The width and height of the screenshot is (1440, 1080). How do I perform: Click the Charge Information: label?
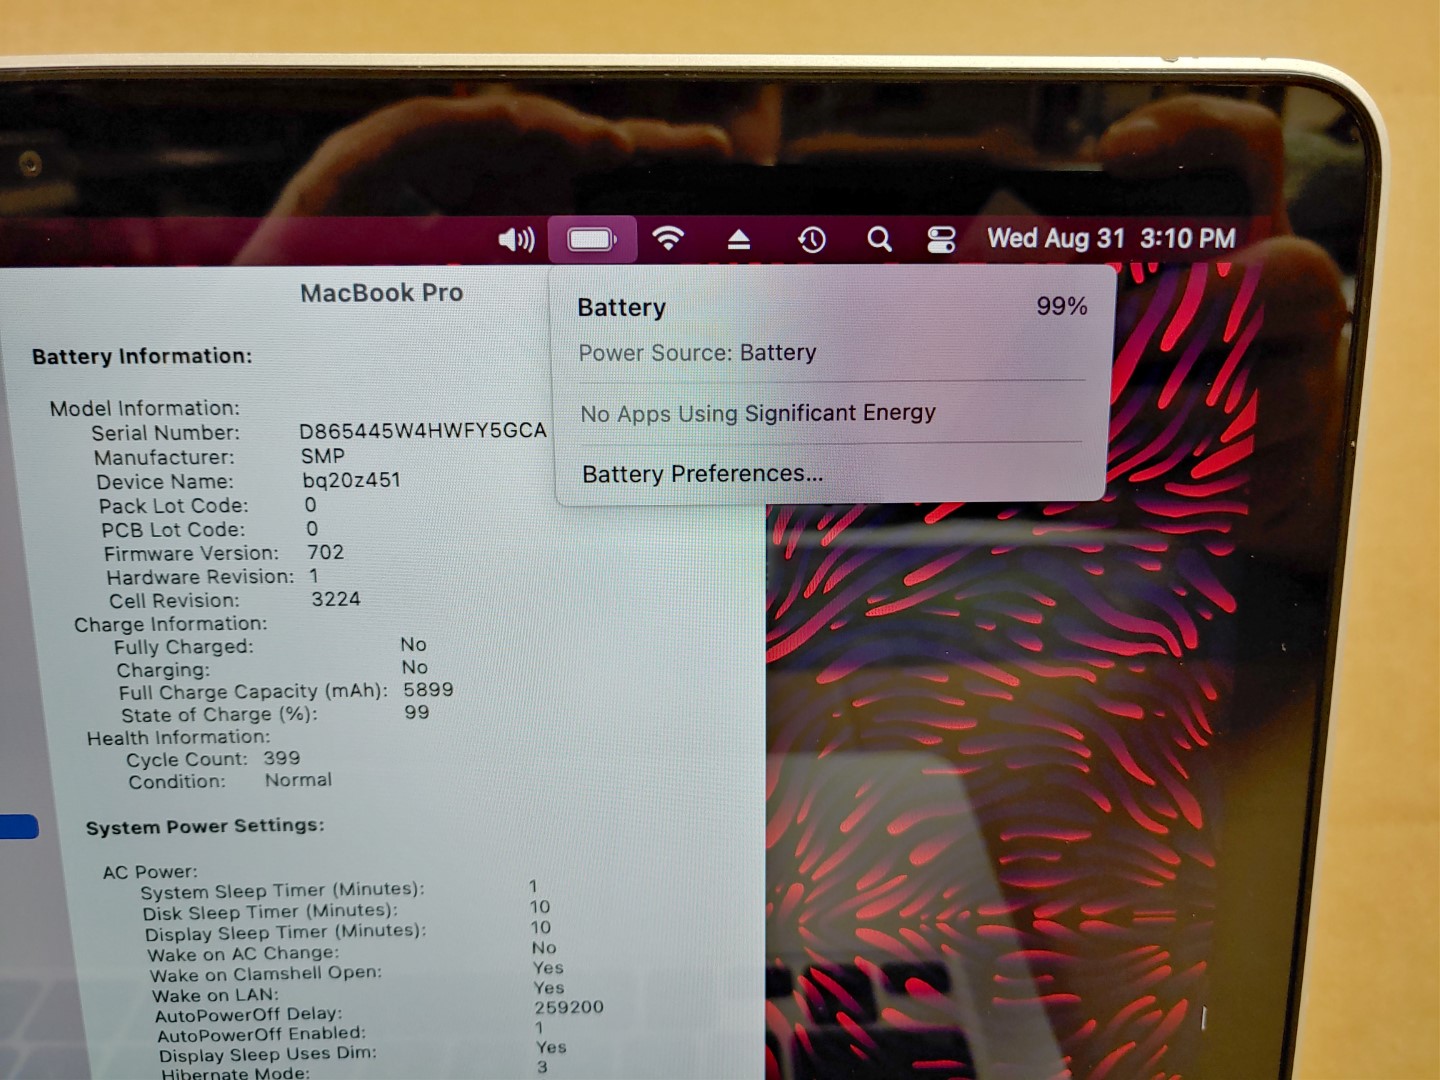click(x=171, y=624)
